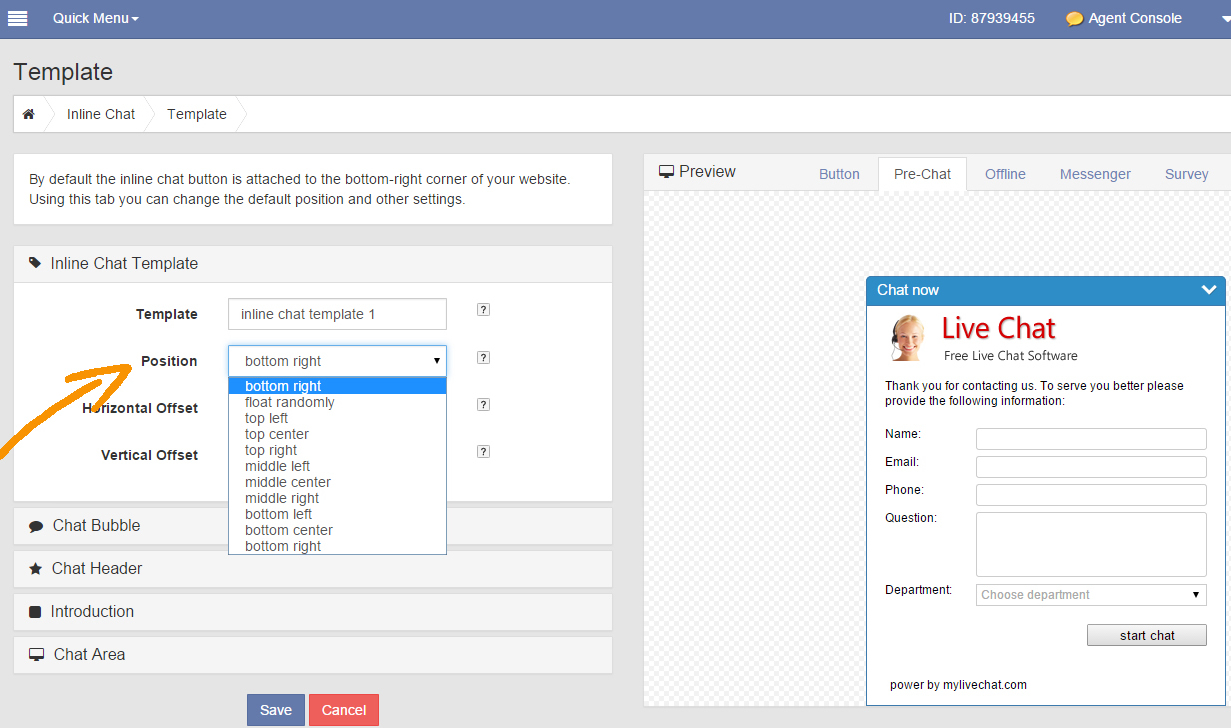Expand the Introduction section
Image resolution: width=1231 pixels, height=728 pixels.
[92, 612]
